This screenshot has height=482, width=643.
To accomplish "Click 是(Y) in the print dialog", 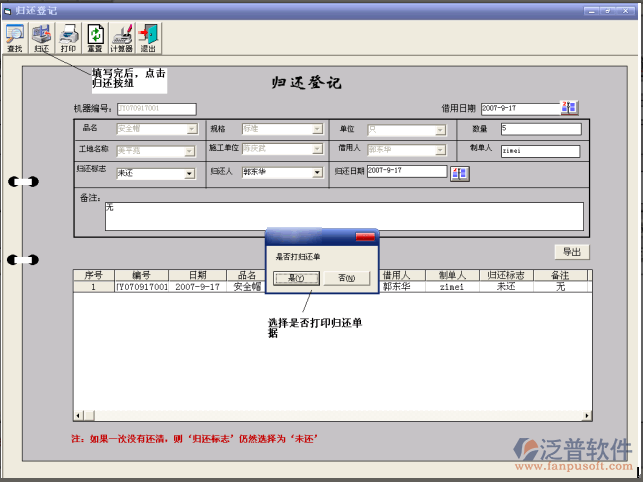I will tap(296, 278).
